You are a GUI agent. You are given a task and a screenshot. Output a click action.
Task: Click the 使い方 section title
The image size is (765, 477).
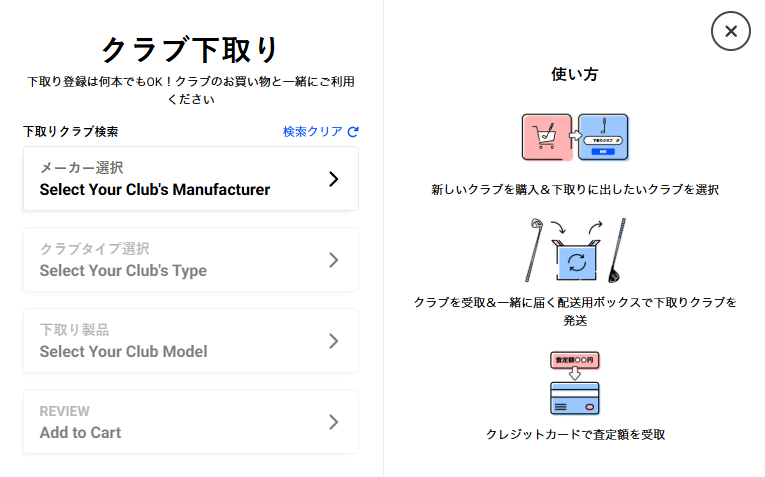click(575, 74)
